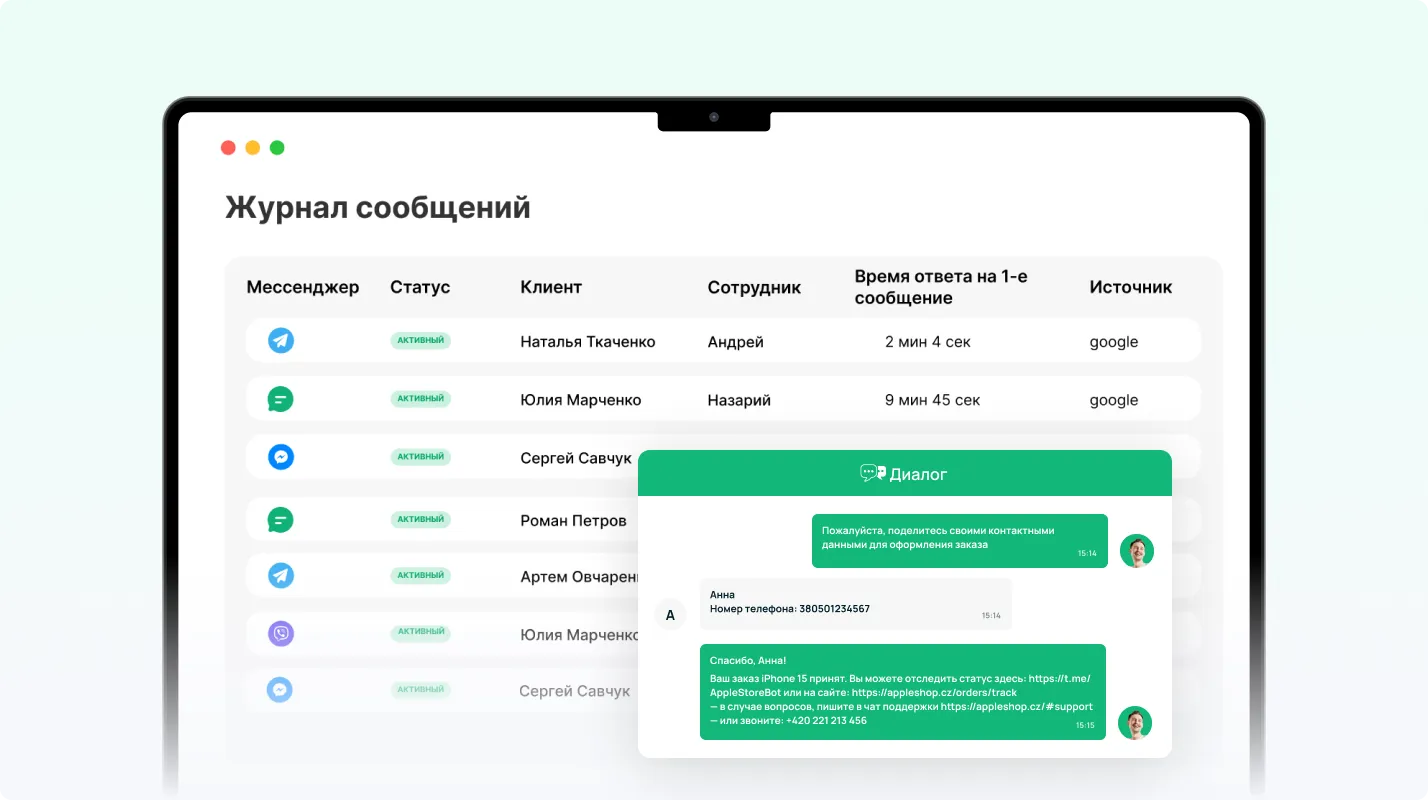The width and height of the screenshot is (1428, 800).
Task: Click the chat bubbles icon in Диалог header
Action: [x=872, y=473]
